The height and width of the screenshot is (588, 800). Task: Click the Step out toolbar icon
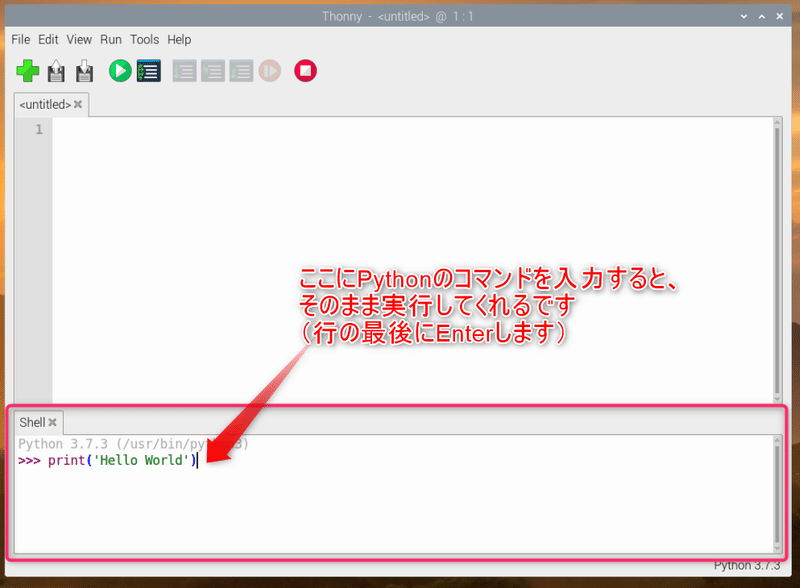[241, 71]
